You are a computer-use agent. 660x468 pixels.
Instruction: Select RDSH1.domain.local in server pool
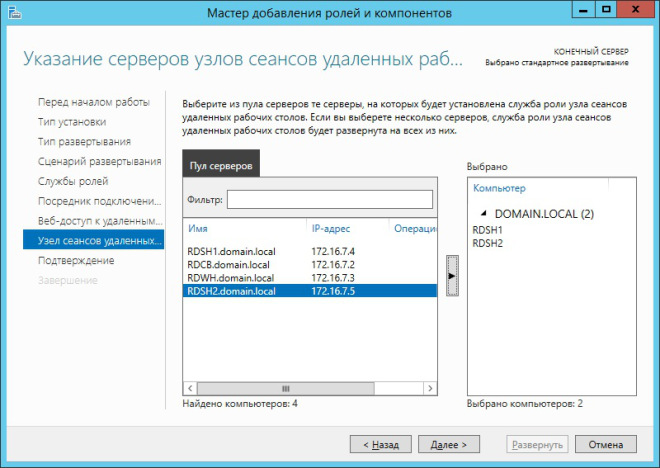point(230,251)
